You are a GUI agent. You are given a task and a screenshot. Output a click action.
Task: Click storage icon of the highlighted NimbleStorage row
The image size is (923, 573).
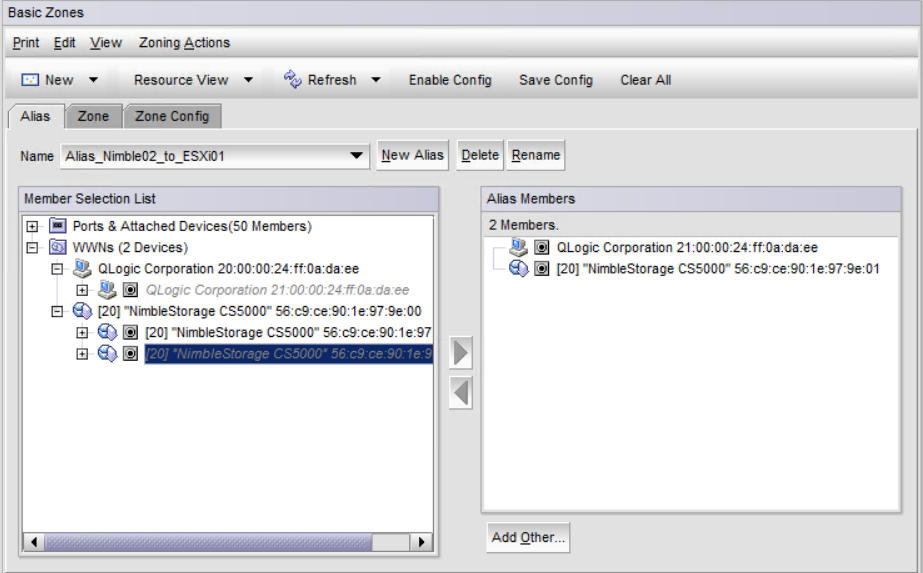107,353
